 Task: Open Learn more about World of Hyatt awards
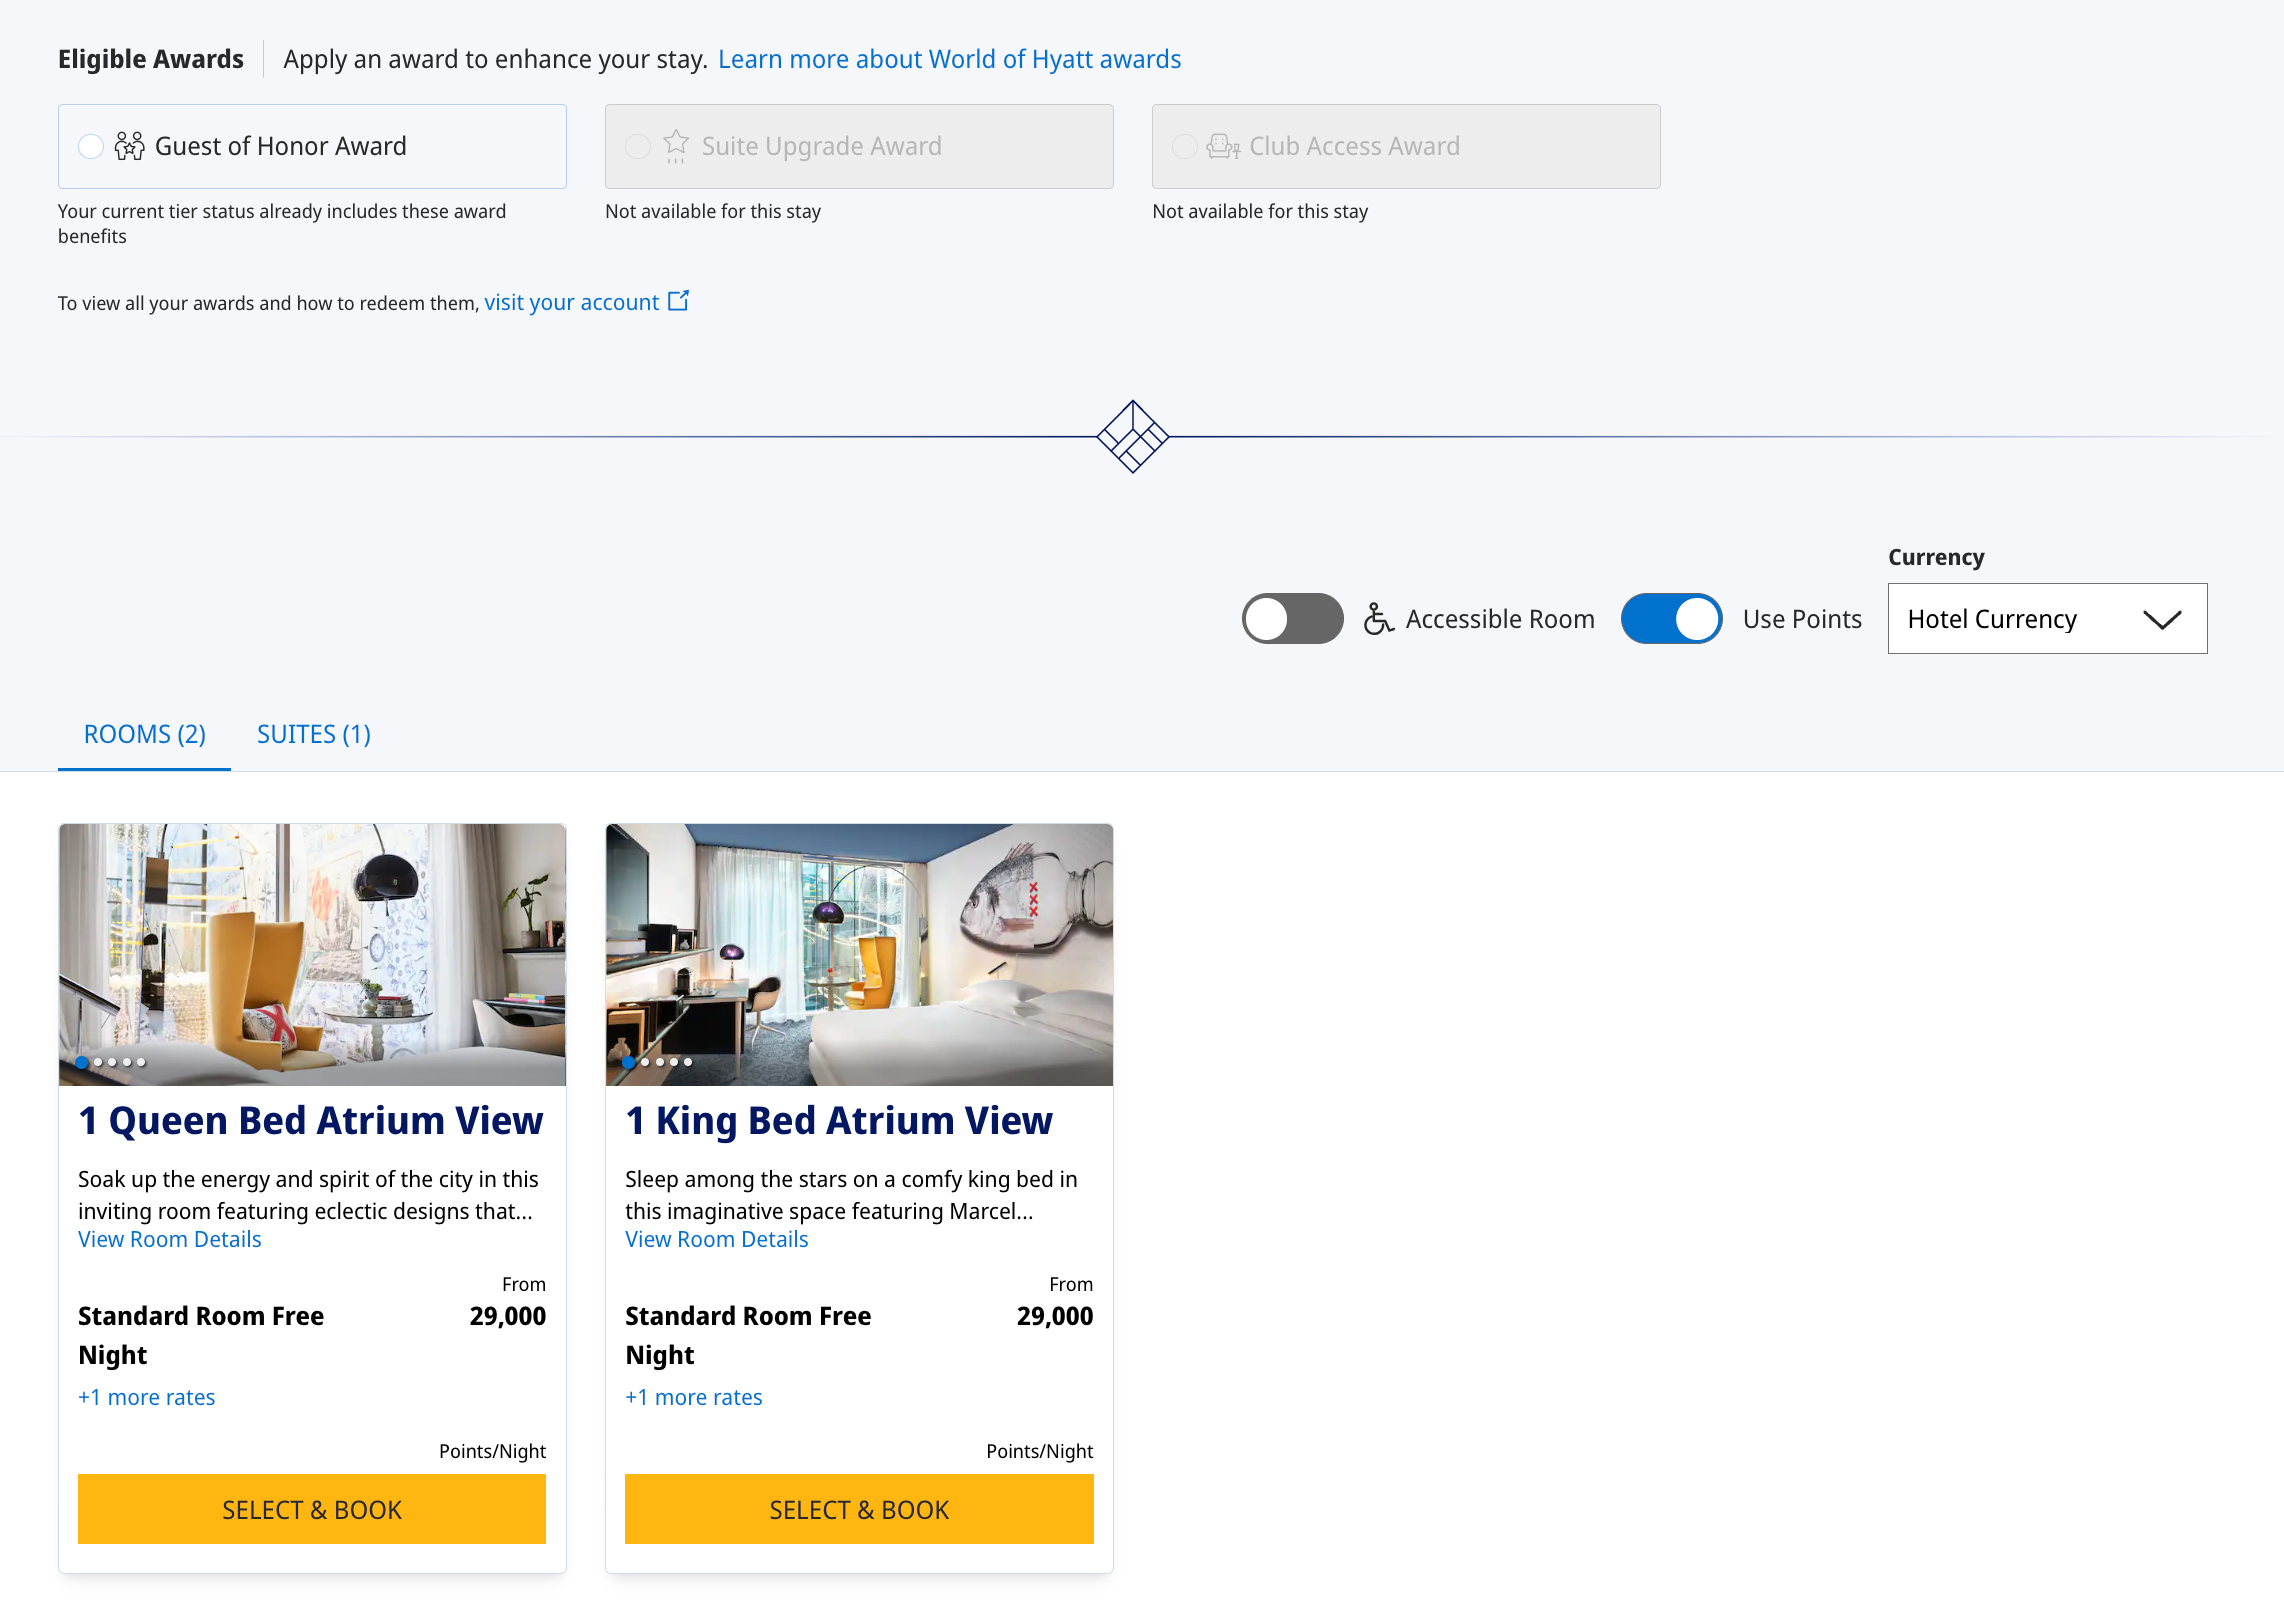click(x=949, y=59)
